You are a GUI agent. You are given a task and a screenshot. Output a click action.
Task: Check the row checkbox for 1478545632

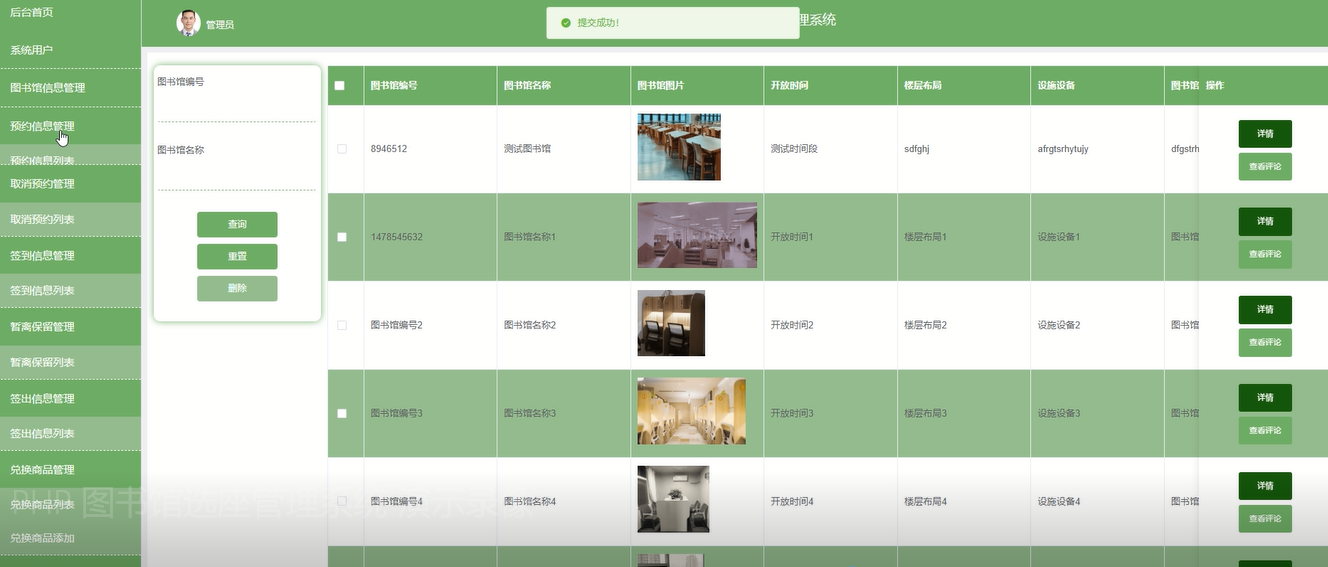click(x=342, y=237)
